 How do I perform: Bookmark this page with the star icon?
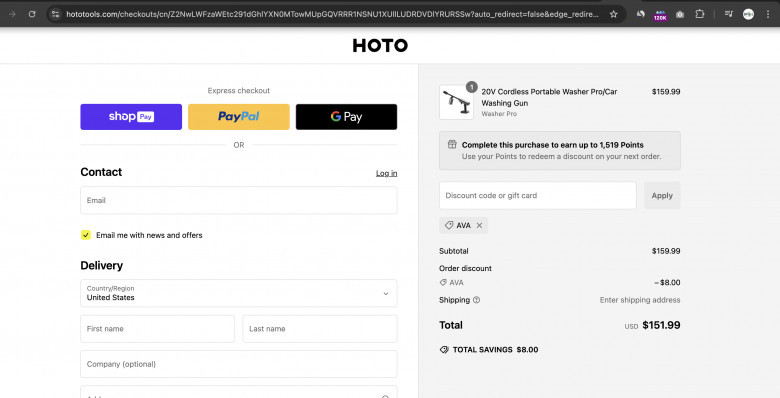(x=613, y=14)
